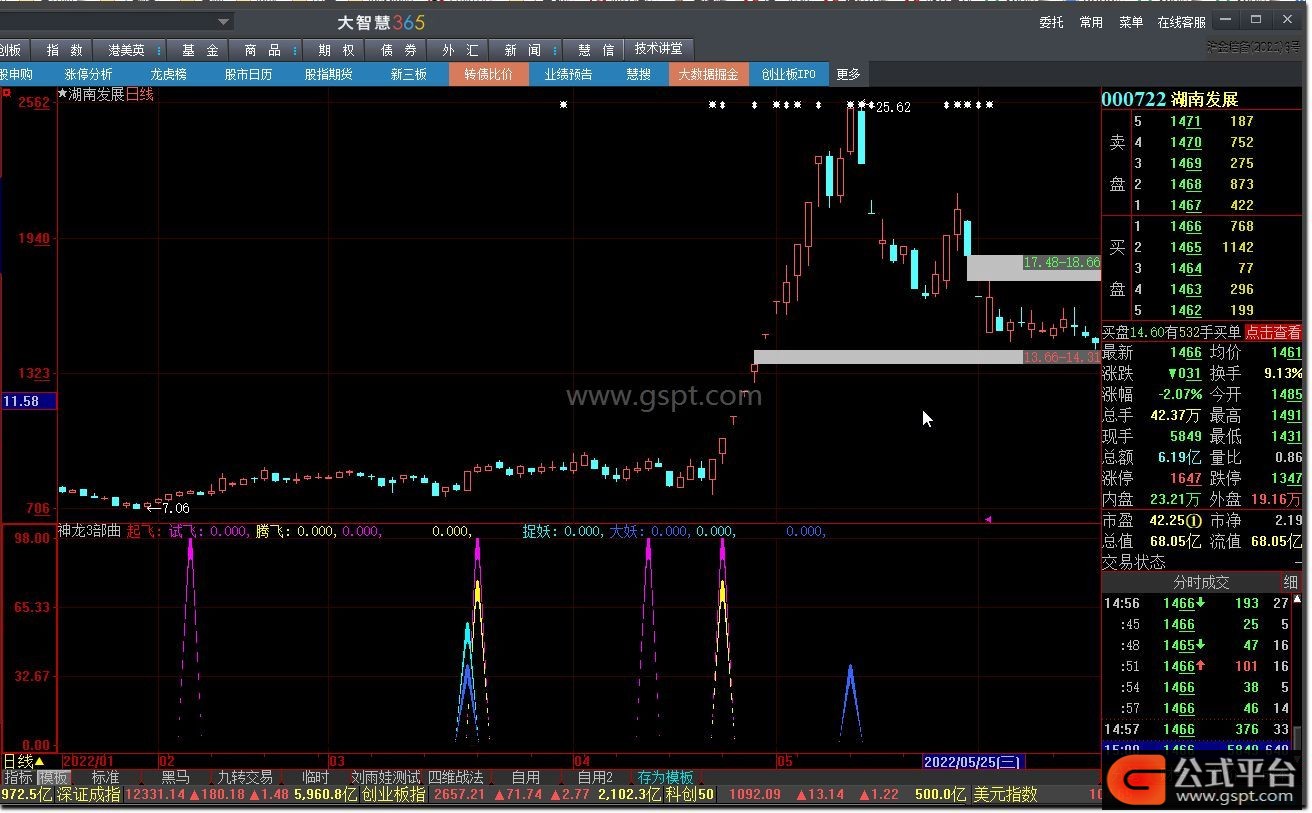Open 常用 common functions menu
Image resolution: width=1312 pixels, height=813 pixels.
click(1091, 22)
